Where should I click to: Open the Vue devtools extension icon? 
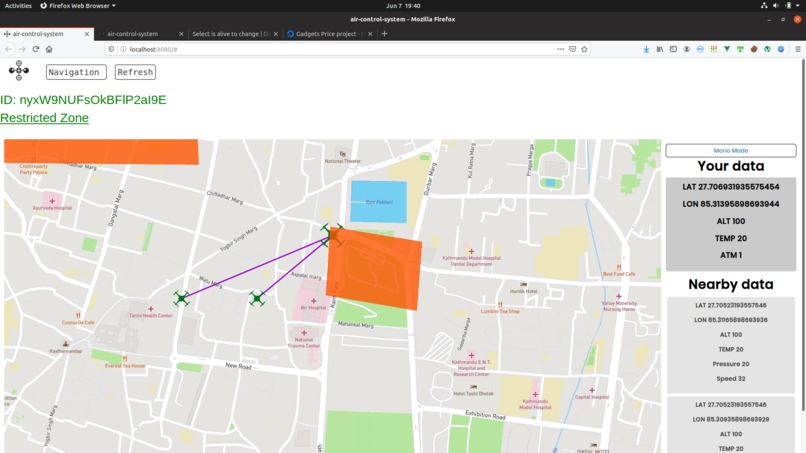point(727,49)
